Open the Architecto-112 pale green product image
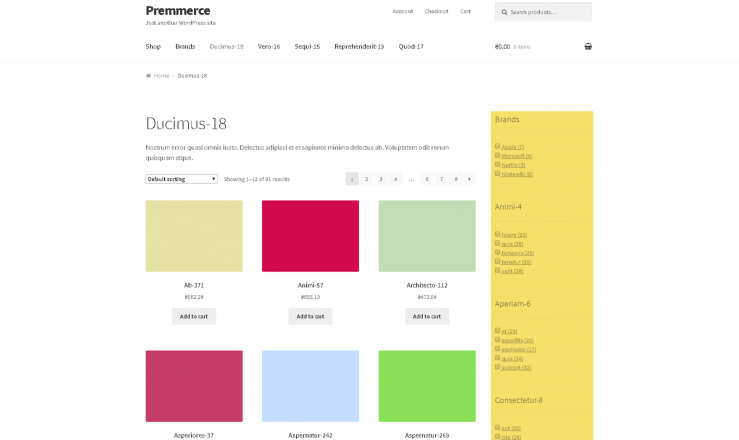 click(427, 236)
